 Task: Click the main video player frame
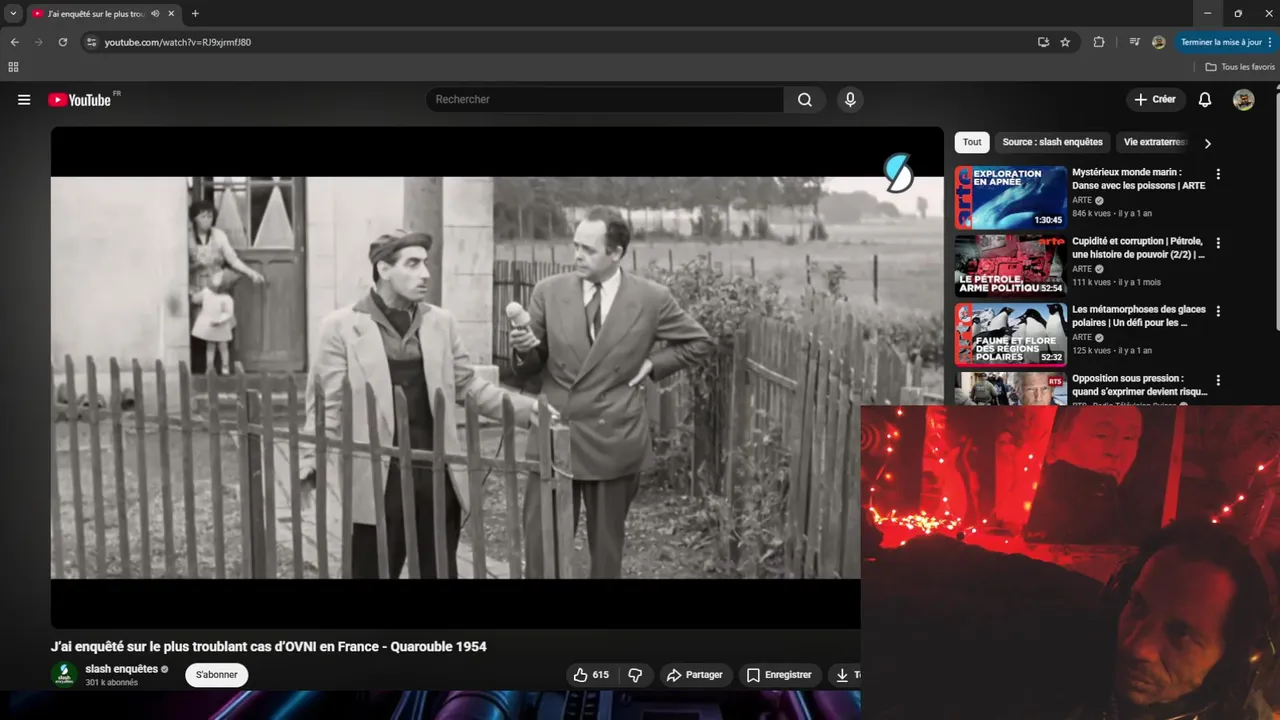[497, 377]
